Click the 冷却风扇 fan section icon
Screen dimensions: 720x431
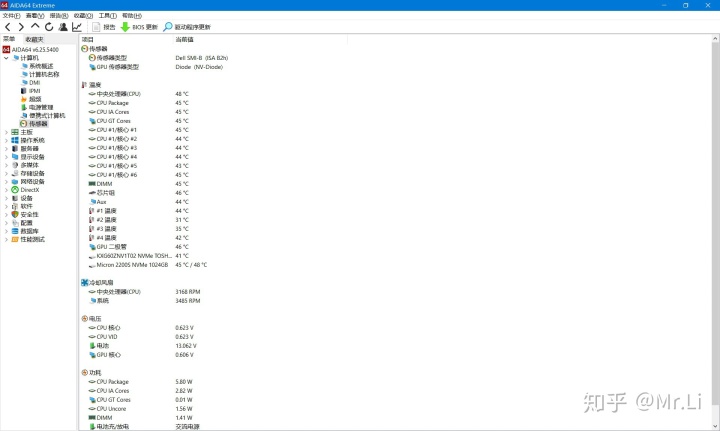pyautogui.click(x=84, y=283)
